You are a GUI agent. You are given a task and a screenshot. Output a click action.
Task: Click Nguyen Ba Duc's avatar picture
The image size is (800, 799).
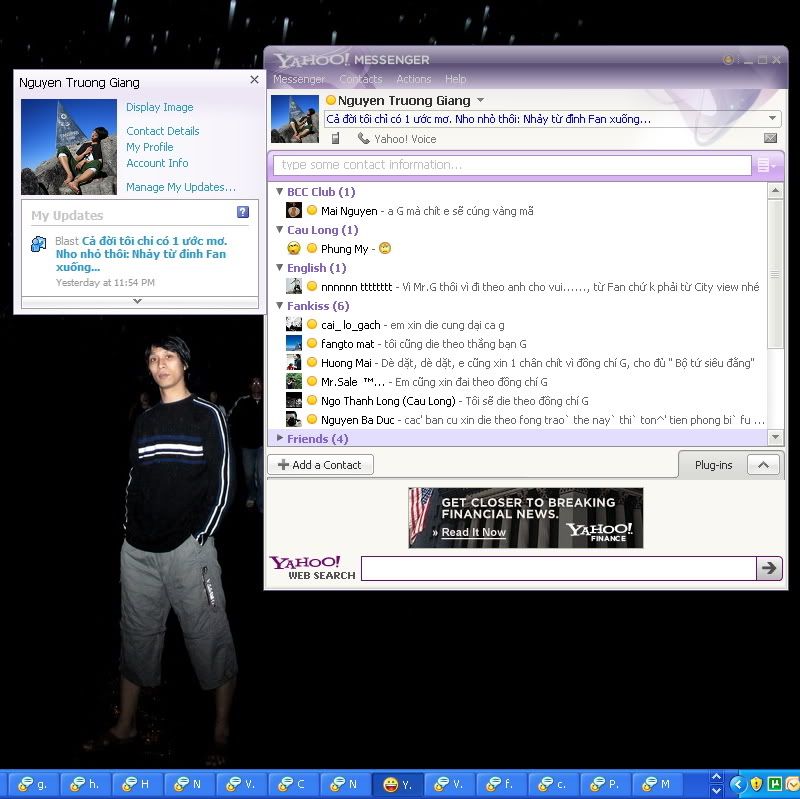[293, 419]
